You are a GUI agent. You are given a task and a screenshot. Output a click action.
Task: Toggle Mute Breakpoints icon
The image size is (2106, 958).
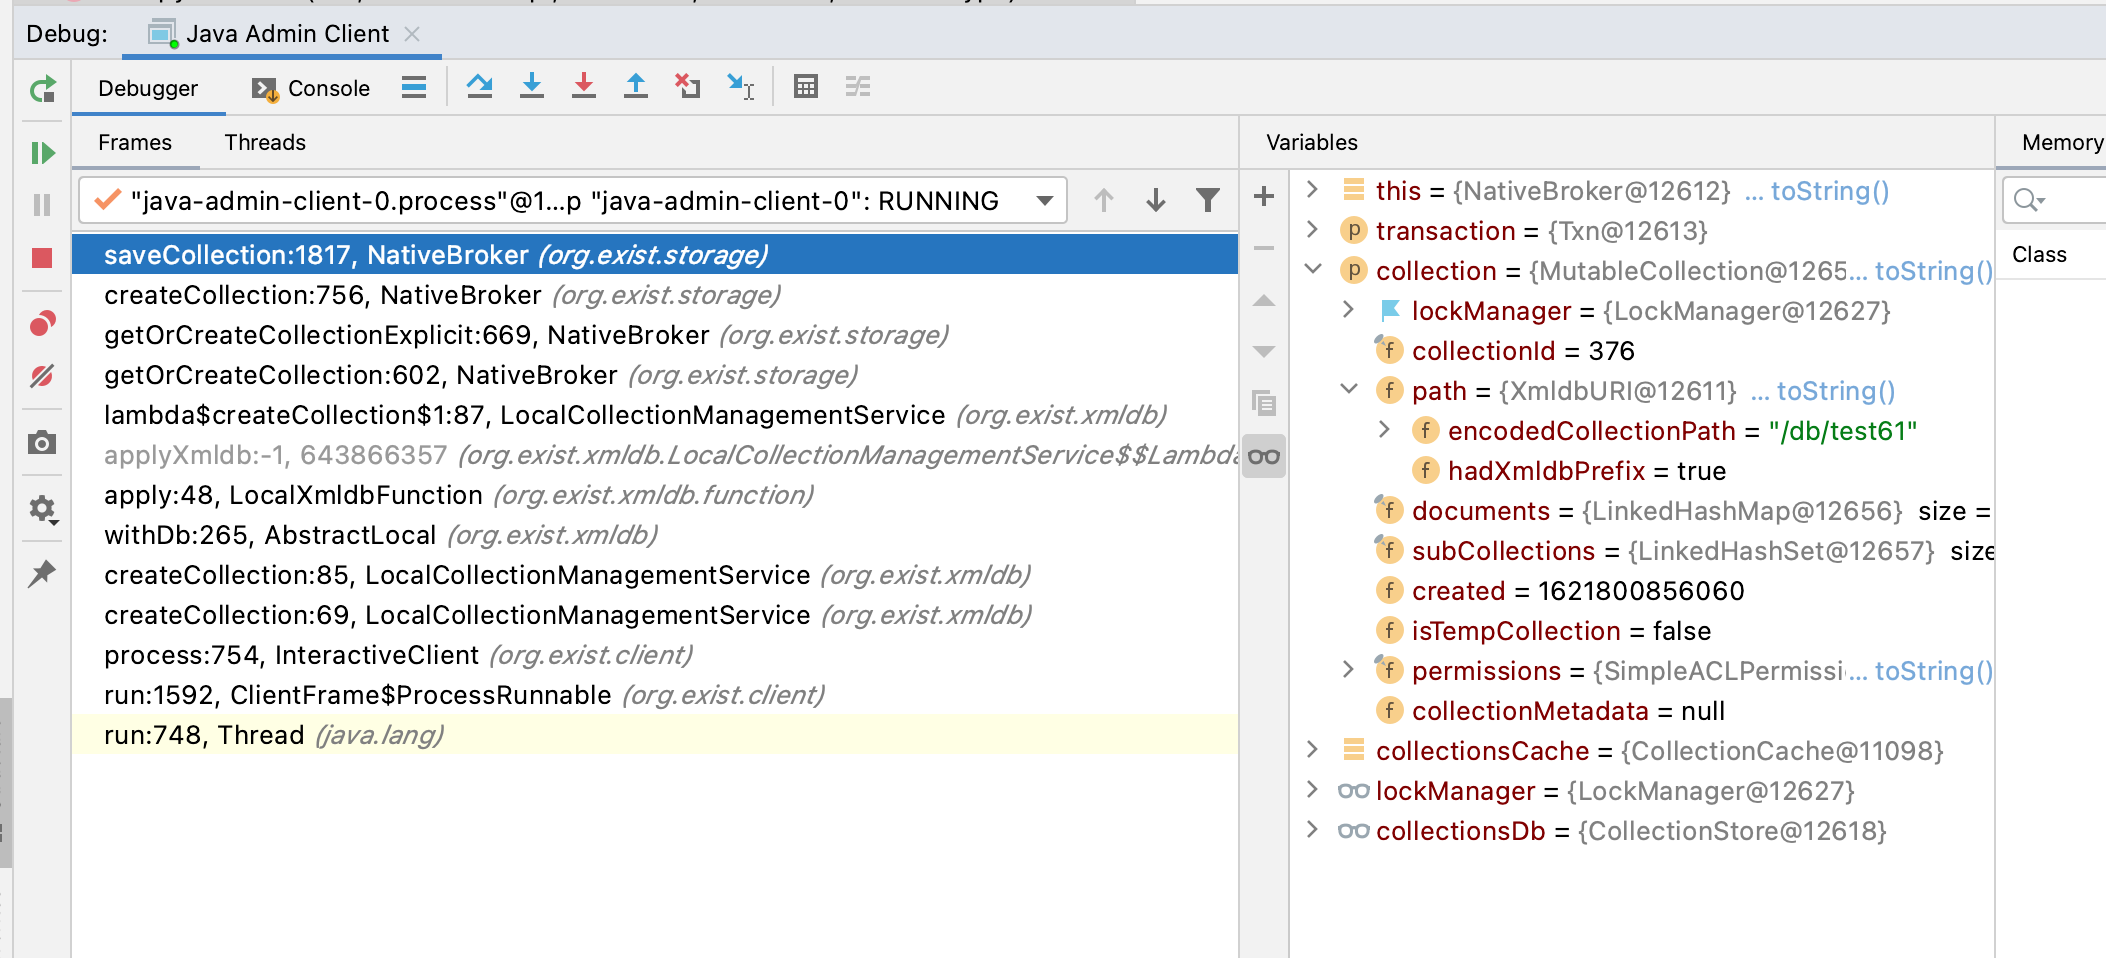[x=42, y=376]
